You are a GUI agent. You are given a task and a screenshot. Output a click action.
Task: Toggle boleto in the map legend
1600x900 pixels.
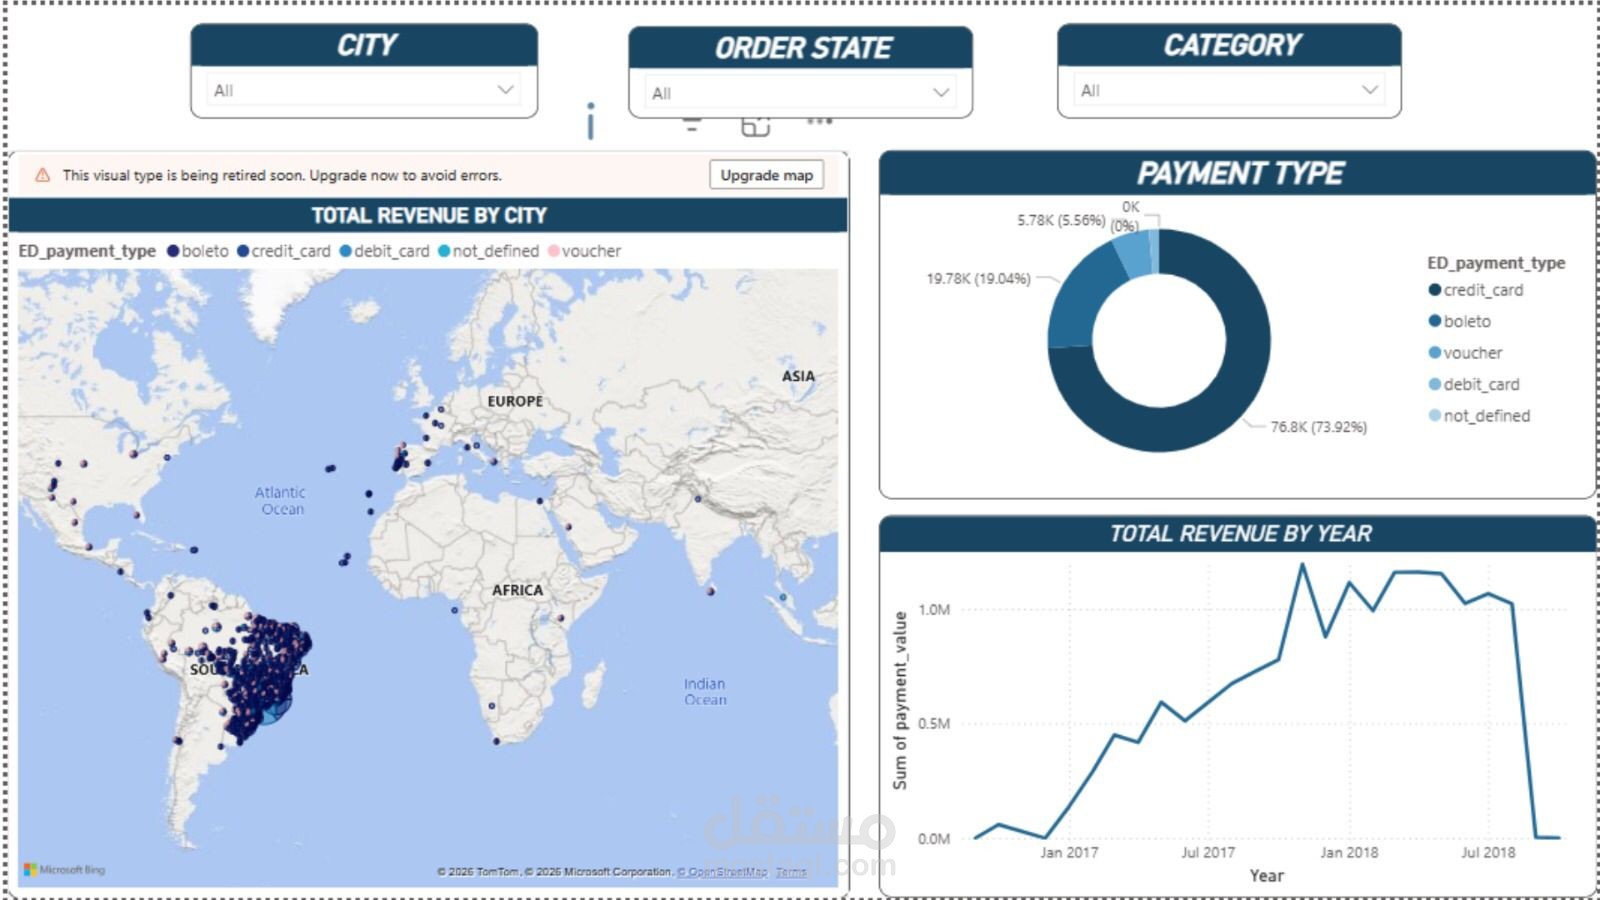tap(201, 250)
